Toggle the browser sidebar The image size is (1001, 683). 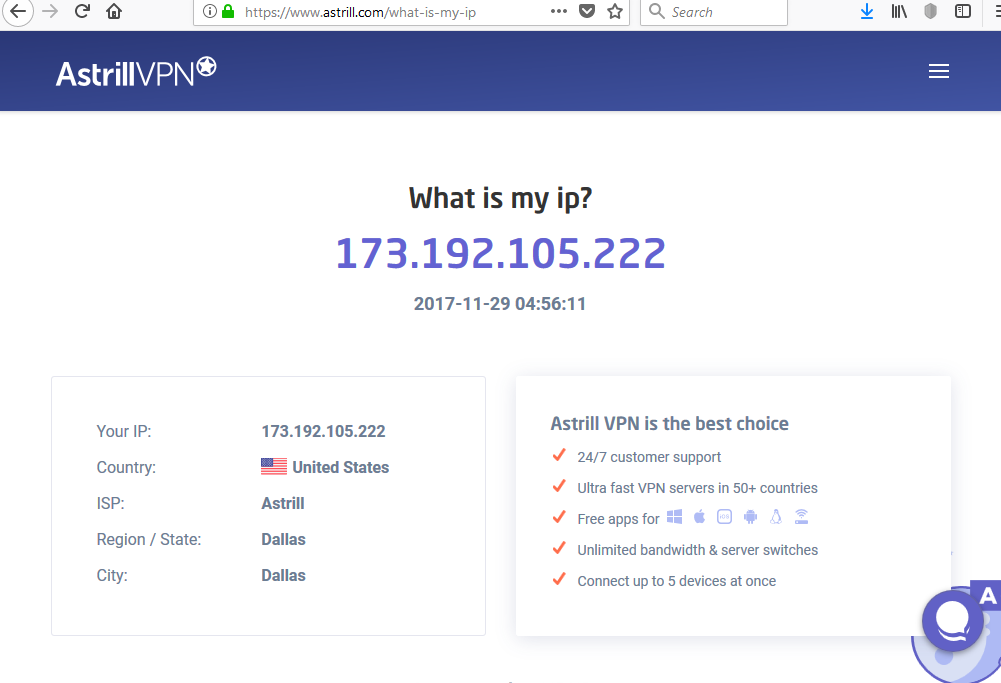click(963, 11)
